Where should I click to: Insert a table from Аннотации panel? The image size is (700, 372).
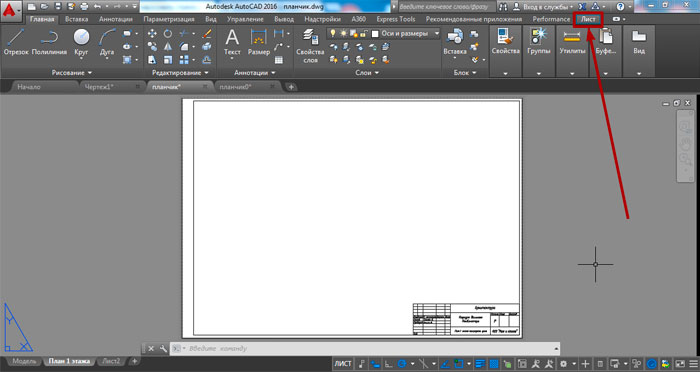coord(279,60)
